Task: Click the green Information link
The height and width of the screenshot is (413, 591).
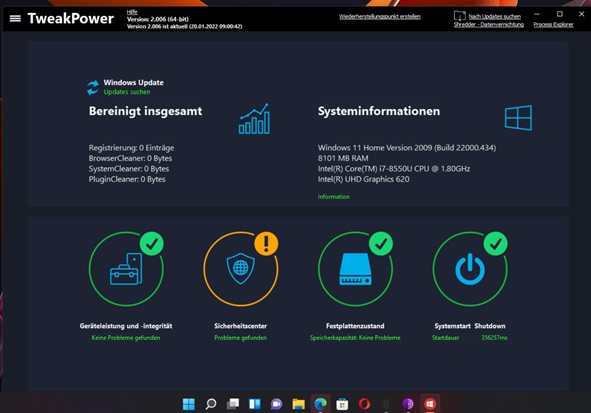Action: [334, 197]
